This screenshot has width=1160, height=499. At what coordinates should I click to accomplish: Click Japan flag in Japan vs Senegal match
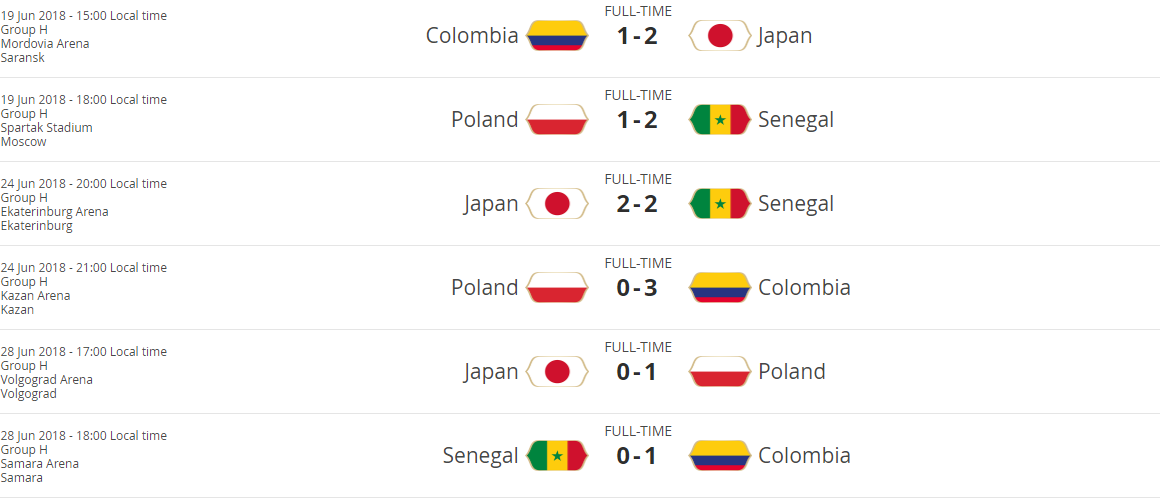pos(557,204)
